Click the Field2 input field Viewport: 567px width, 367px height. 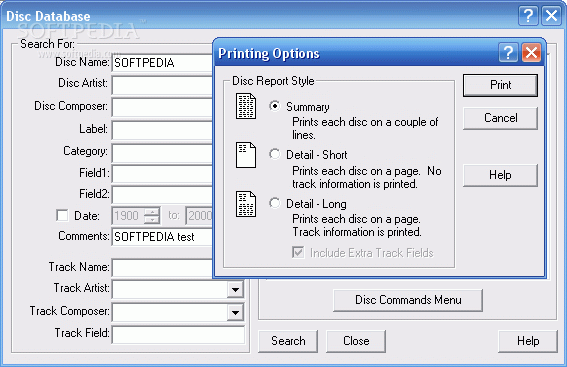(x=162, y=195)
